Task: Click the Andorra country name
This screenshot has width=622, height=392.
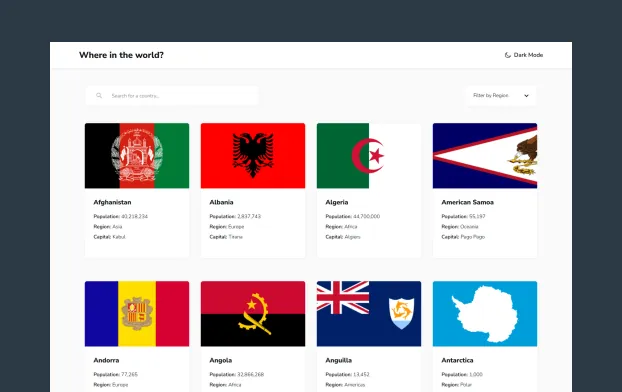Action: pos(106,360)
